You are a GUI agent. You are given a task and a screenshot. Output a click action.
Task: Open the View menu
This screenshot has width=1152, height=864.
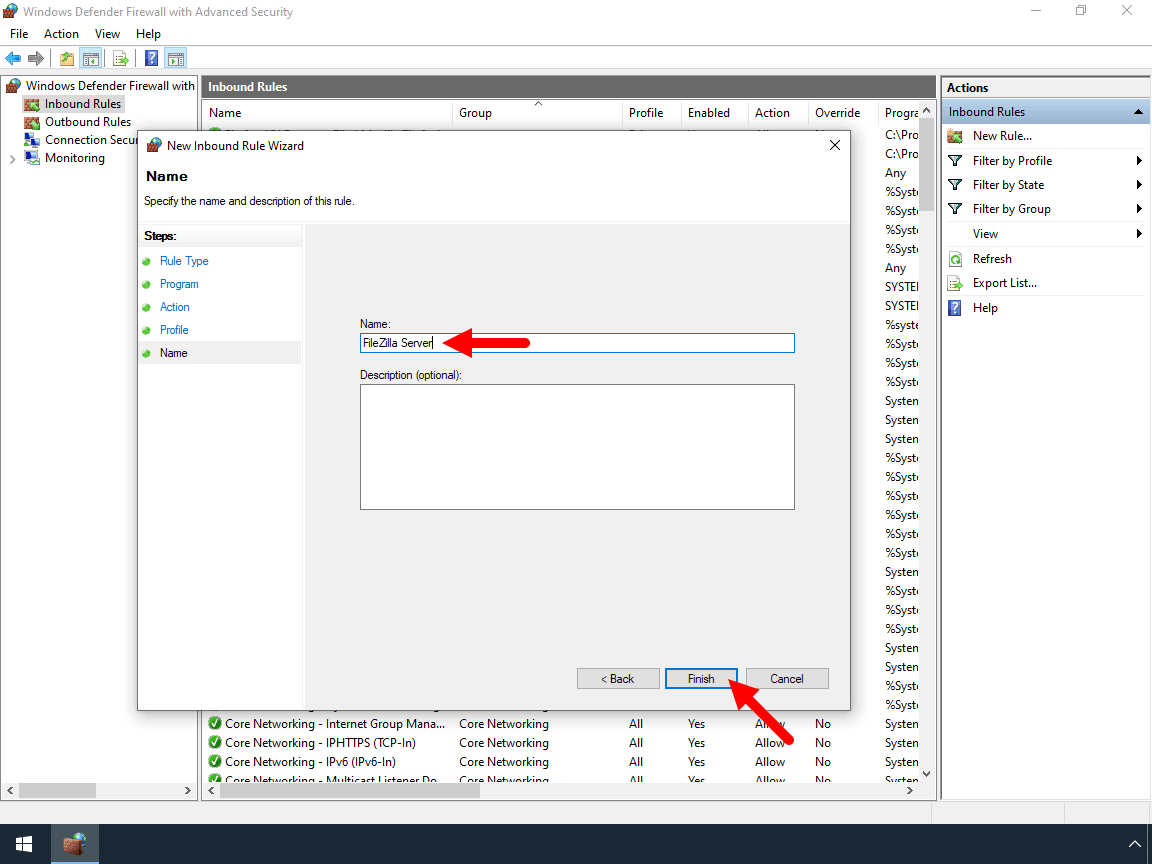click(x=107, y=33)
